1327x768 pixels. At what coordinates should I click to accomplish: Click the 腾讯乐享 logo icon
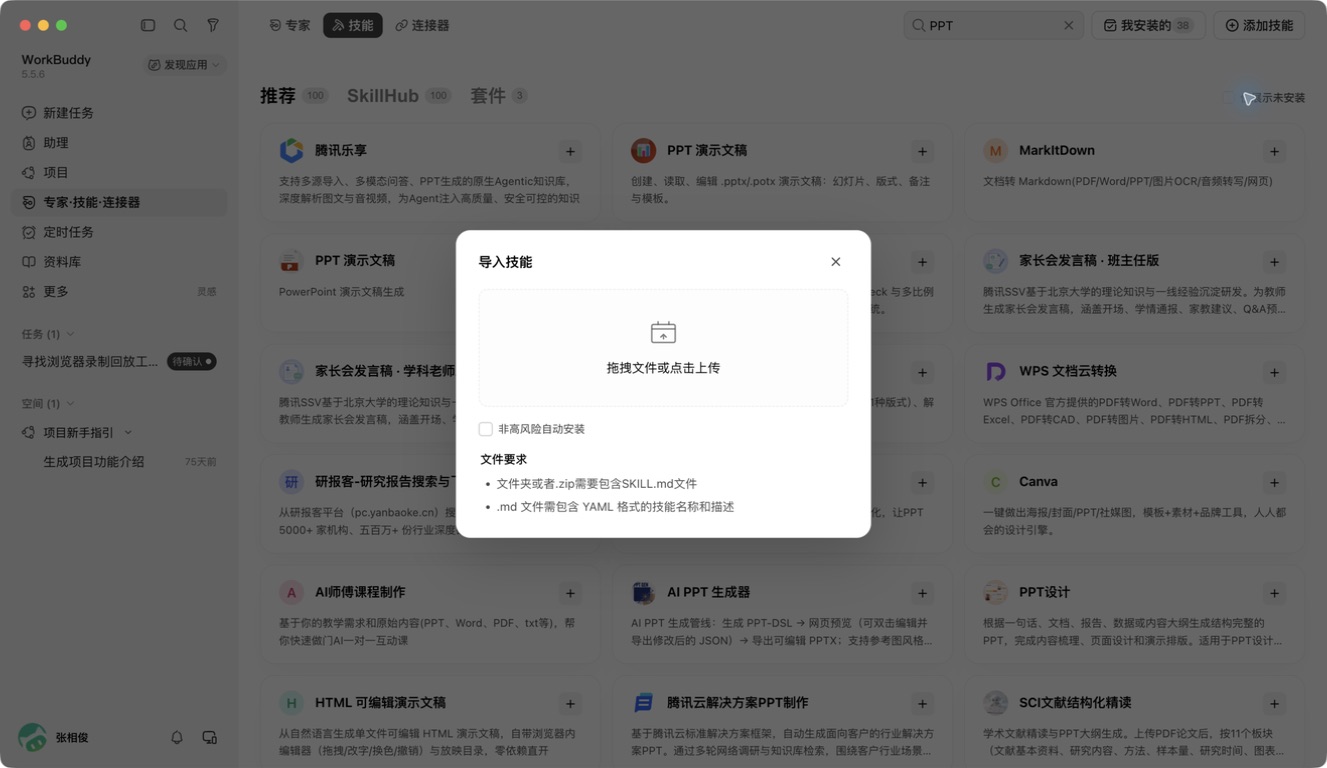point(291,151)
